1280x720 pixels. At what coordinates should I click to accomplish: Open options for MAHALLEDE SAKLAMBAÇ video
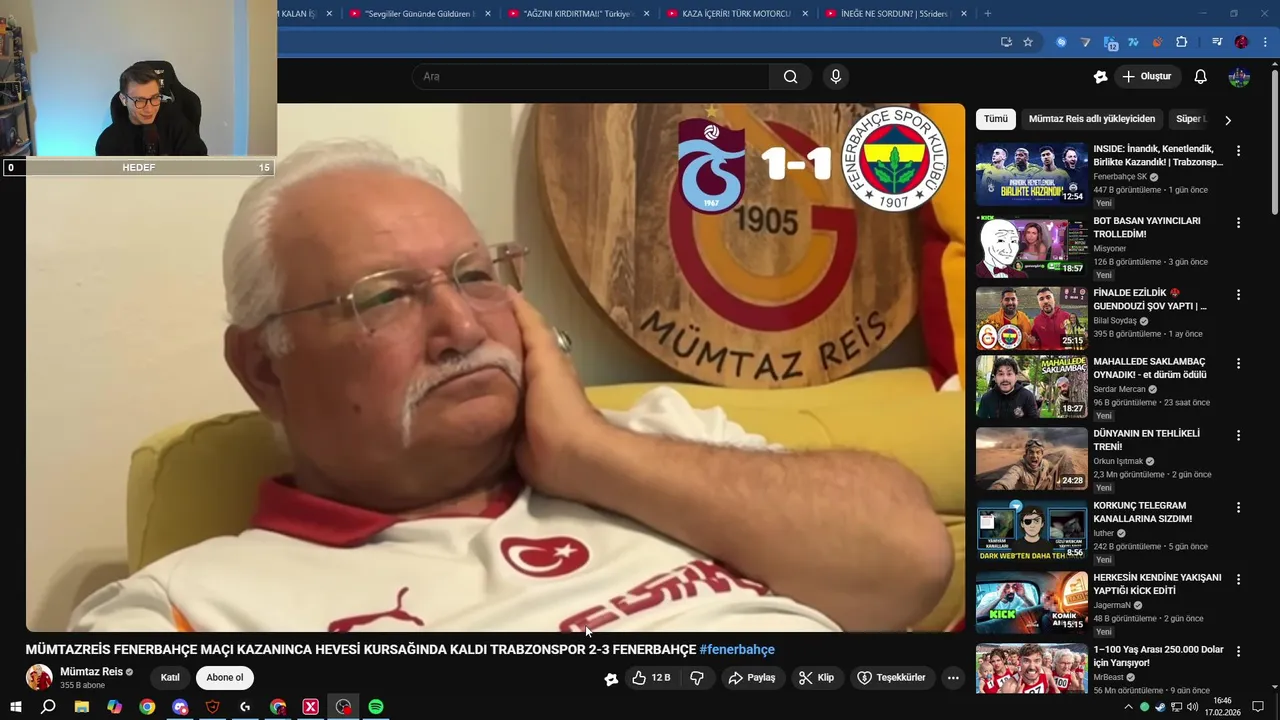click(1238, 364)
